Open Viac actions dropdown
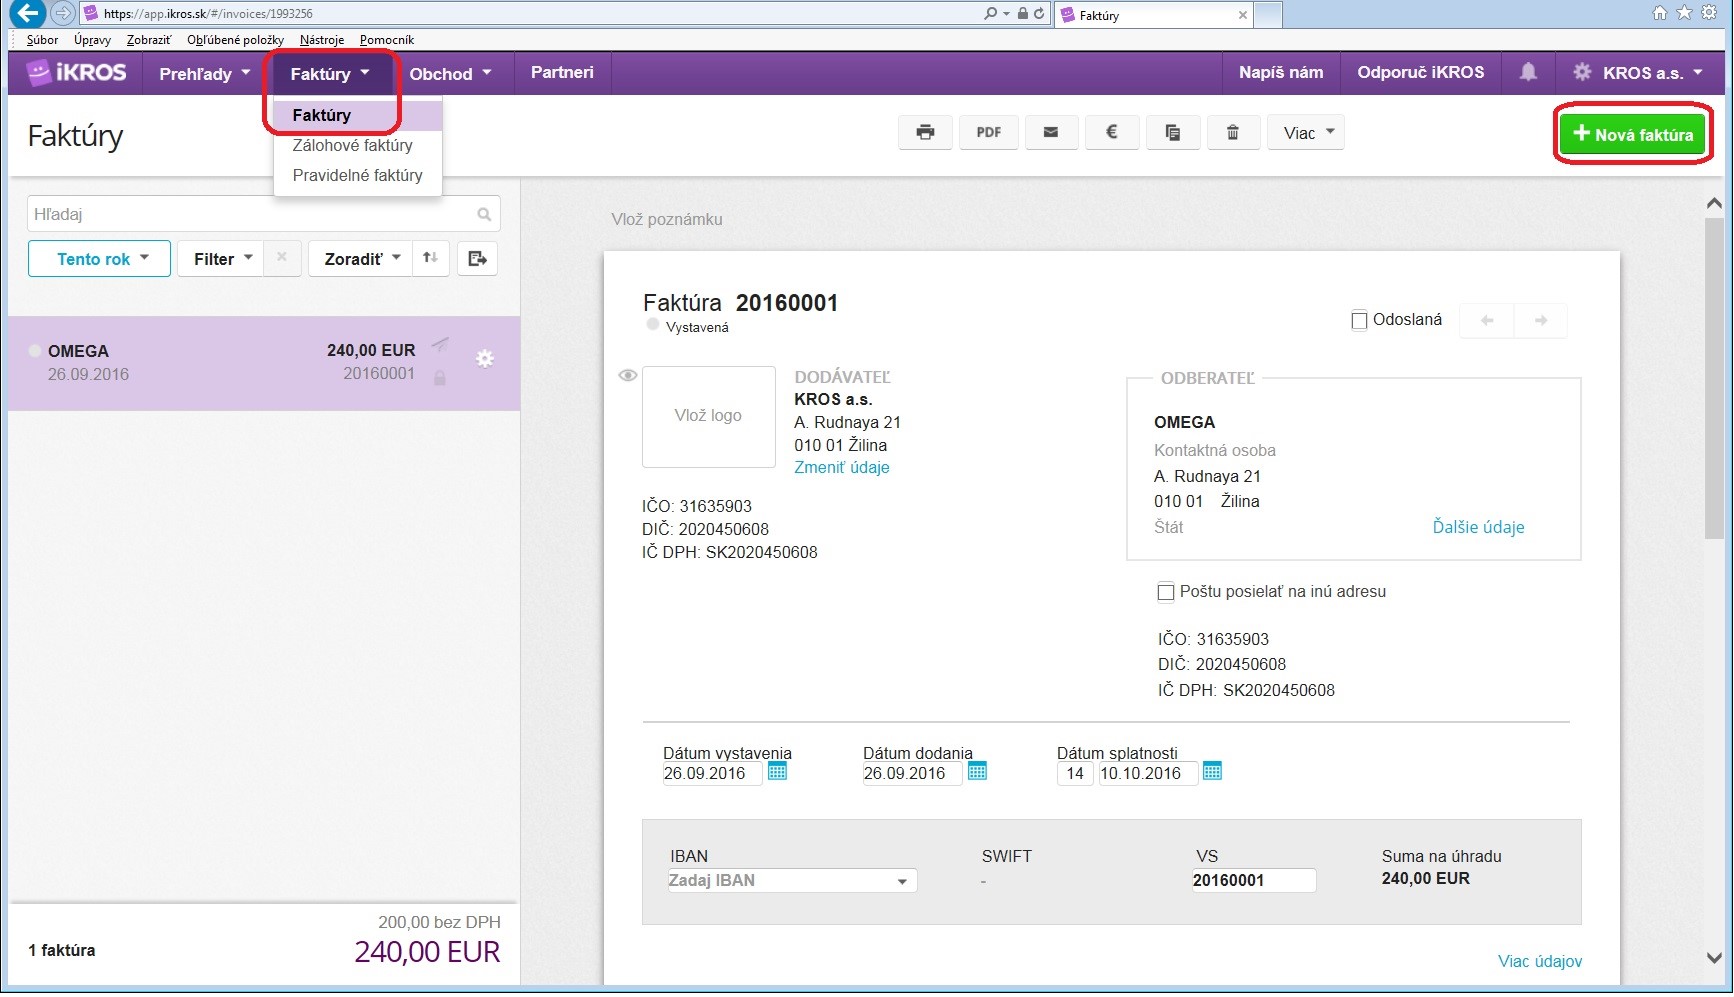 [x=1306, y=133]
